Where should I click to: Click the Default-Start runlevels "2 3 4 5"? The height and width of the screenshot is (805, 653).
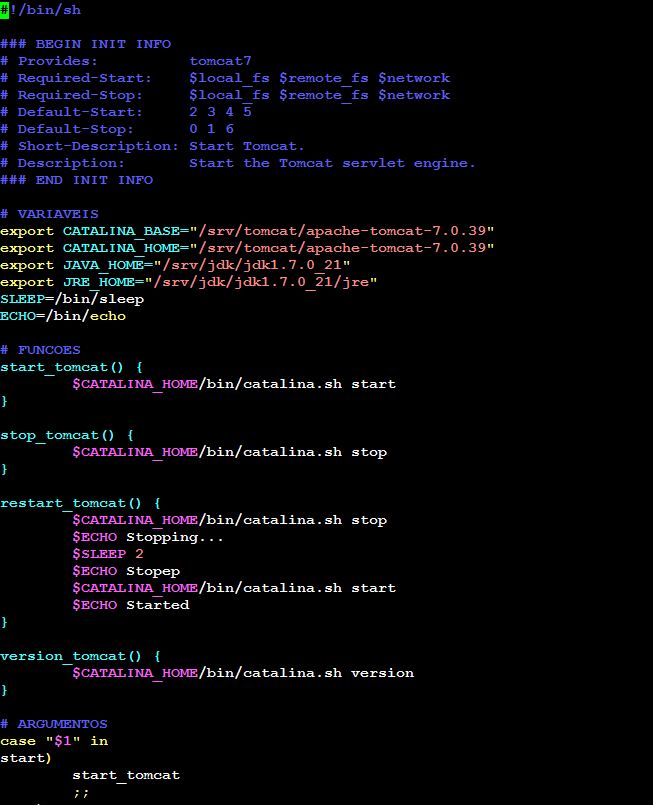click(x=220, y=112)
